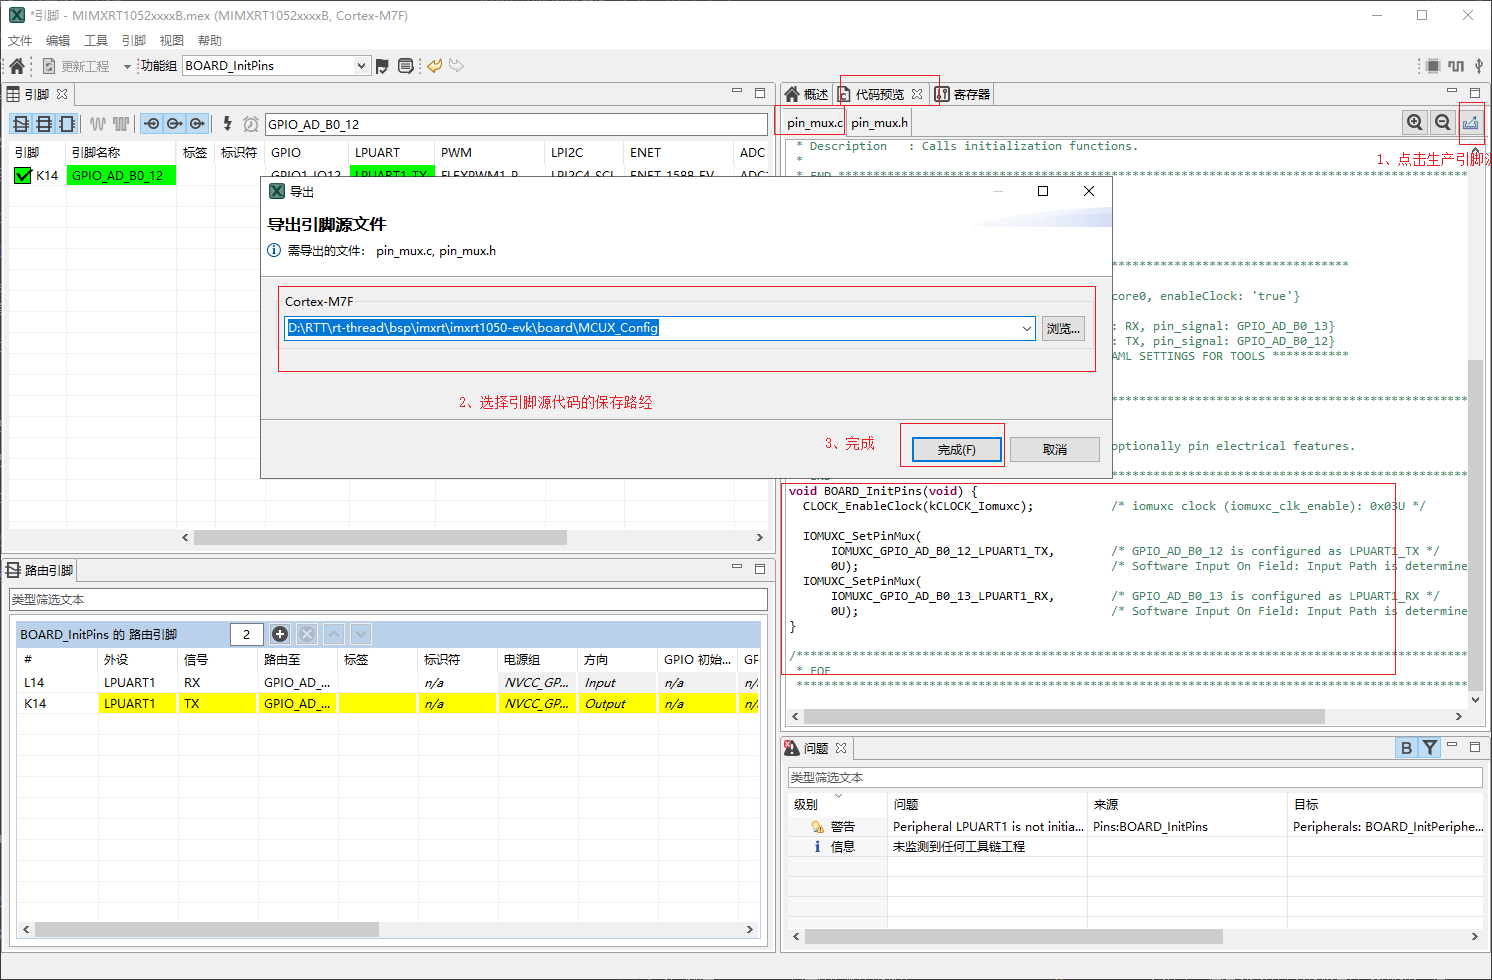Open the 更新工程 dropdown arrow
This screenshot has width=1492, height=980.
pos(127,67)
